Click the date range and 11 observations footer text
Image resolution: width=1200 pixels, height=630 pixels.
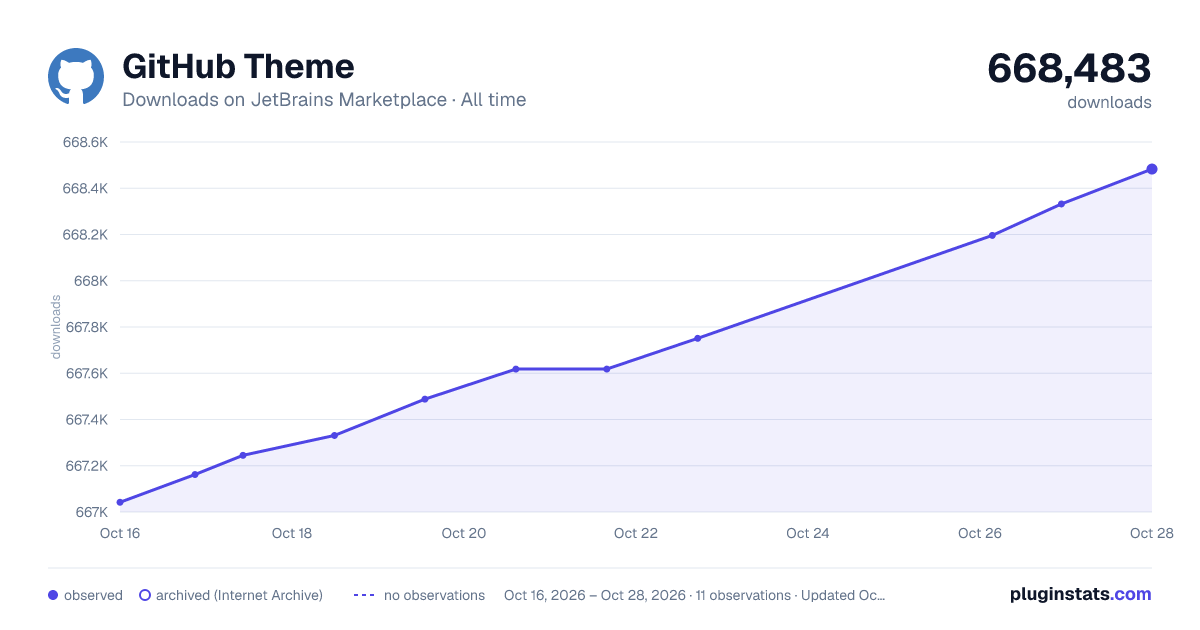[x=695, y=595]
